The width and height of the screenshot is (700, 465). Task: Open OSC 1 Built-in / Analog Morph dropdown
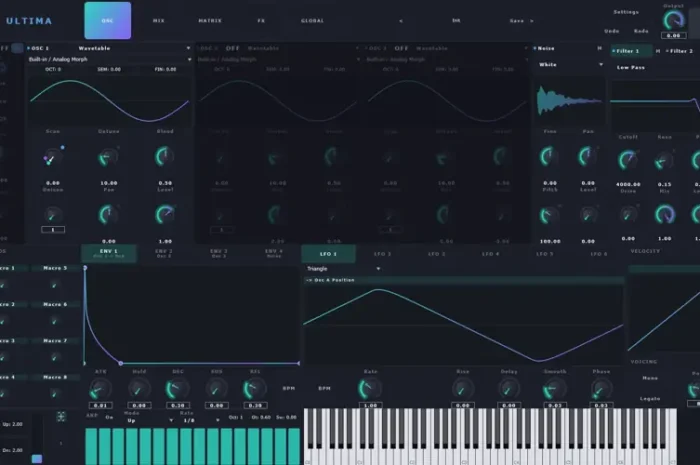click(110, 59)
